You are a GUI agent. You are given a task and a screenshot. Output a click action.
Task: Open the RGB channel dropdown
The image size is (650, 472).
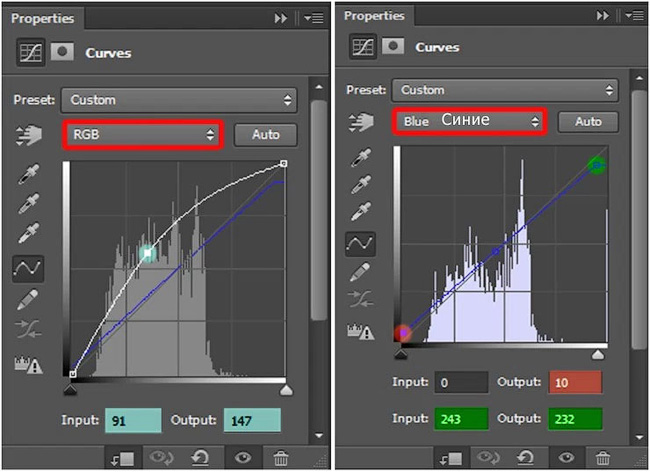(143, 134)
